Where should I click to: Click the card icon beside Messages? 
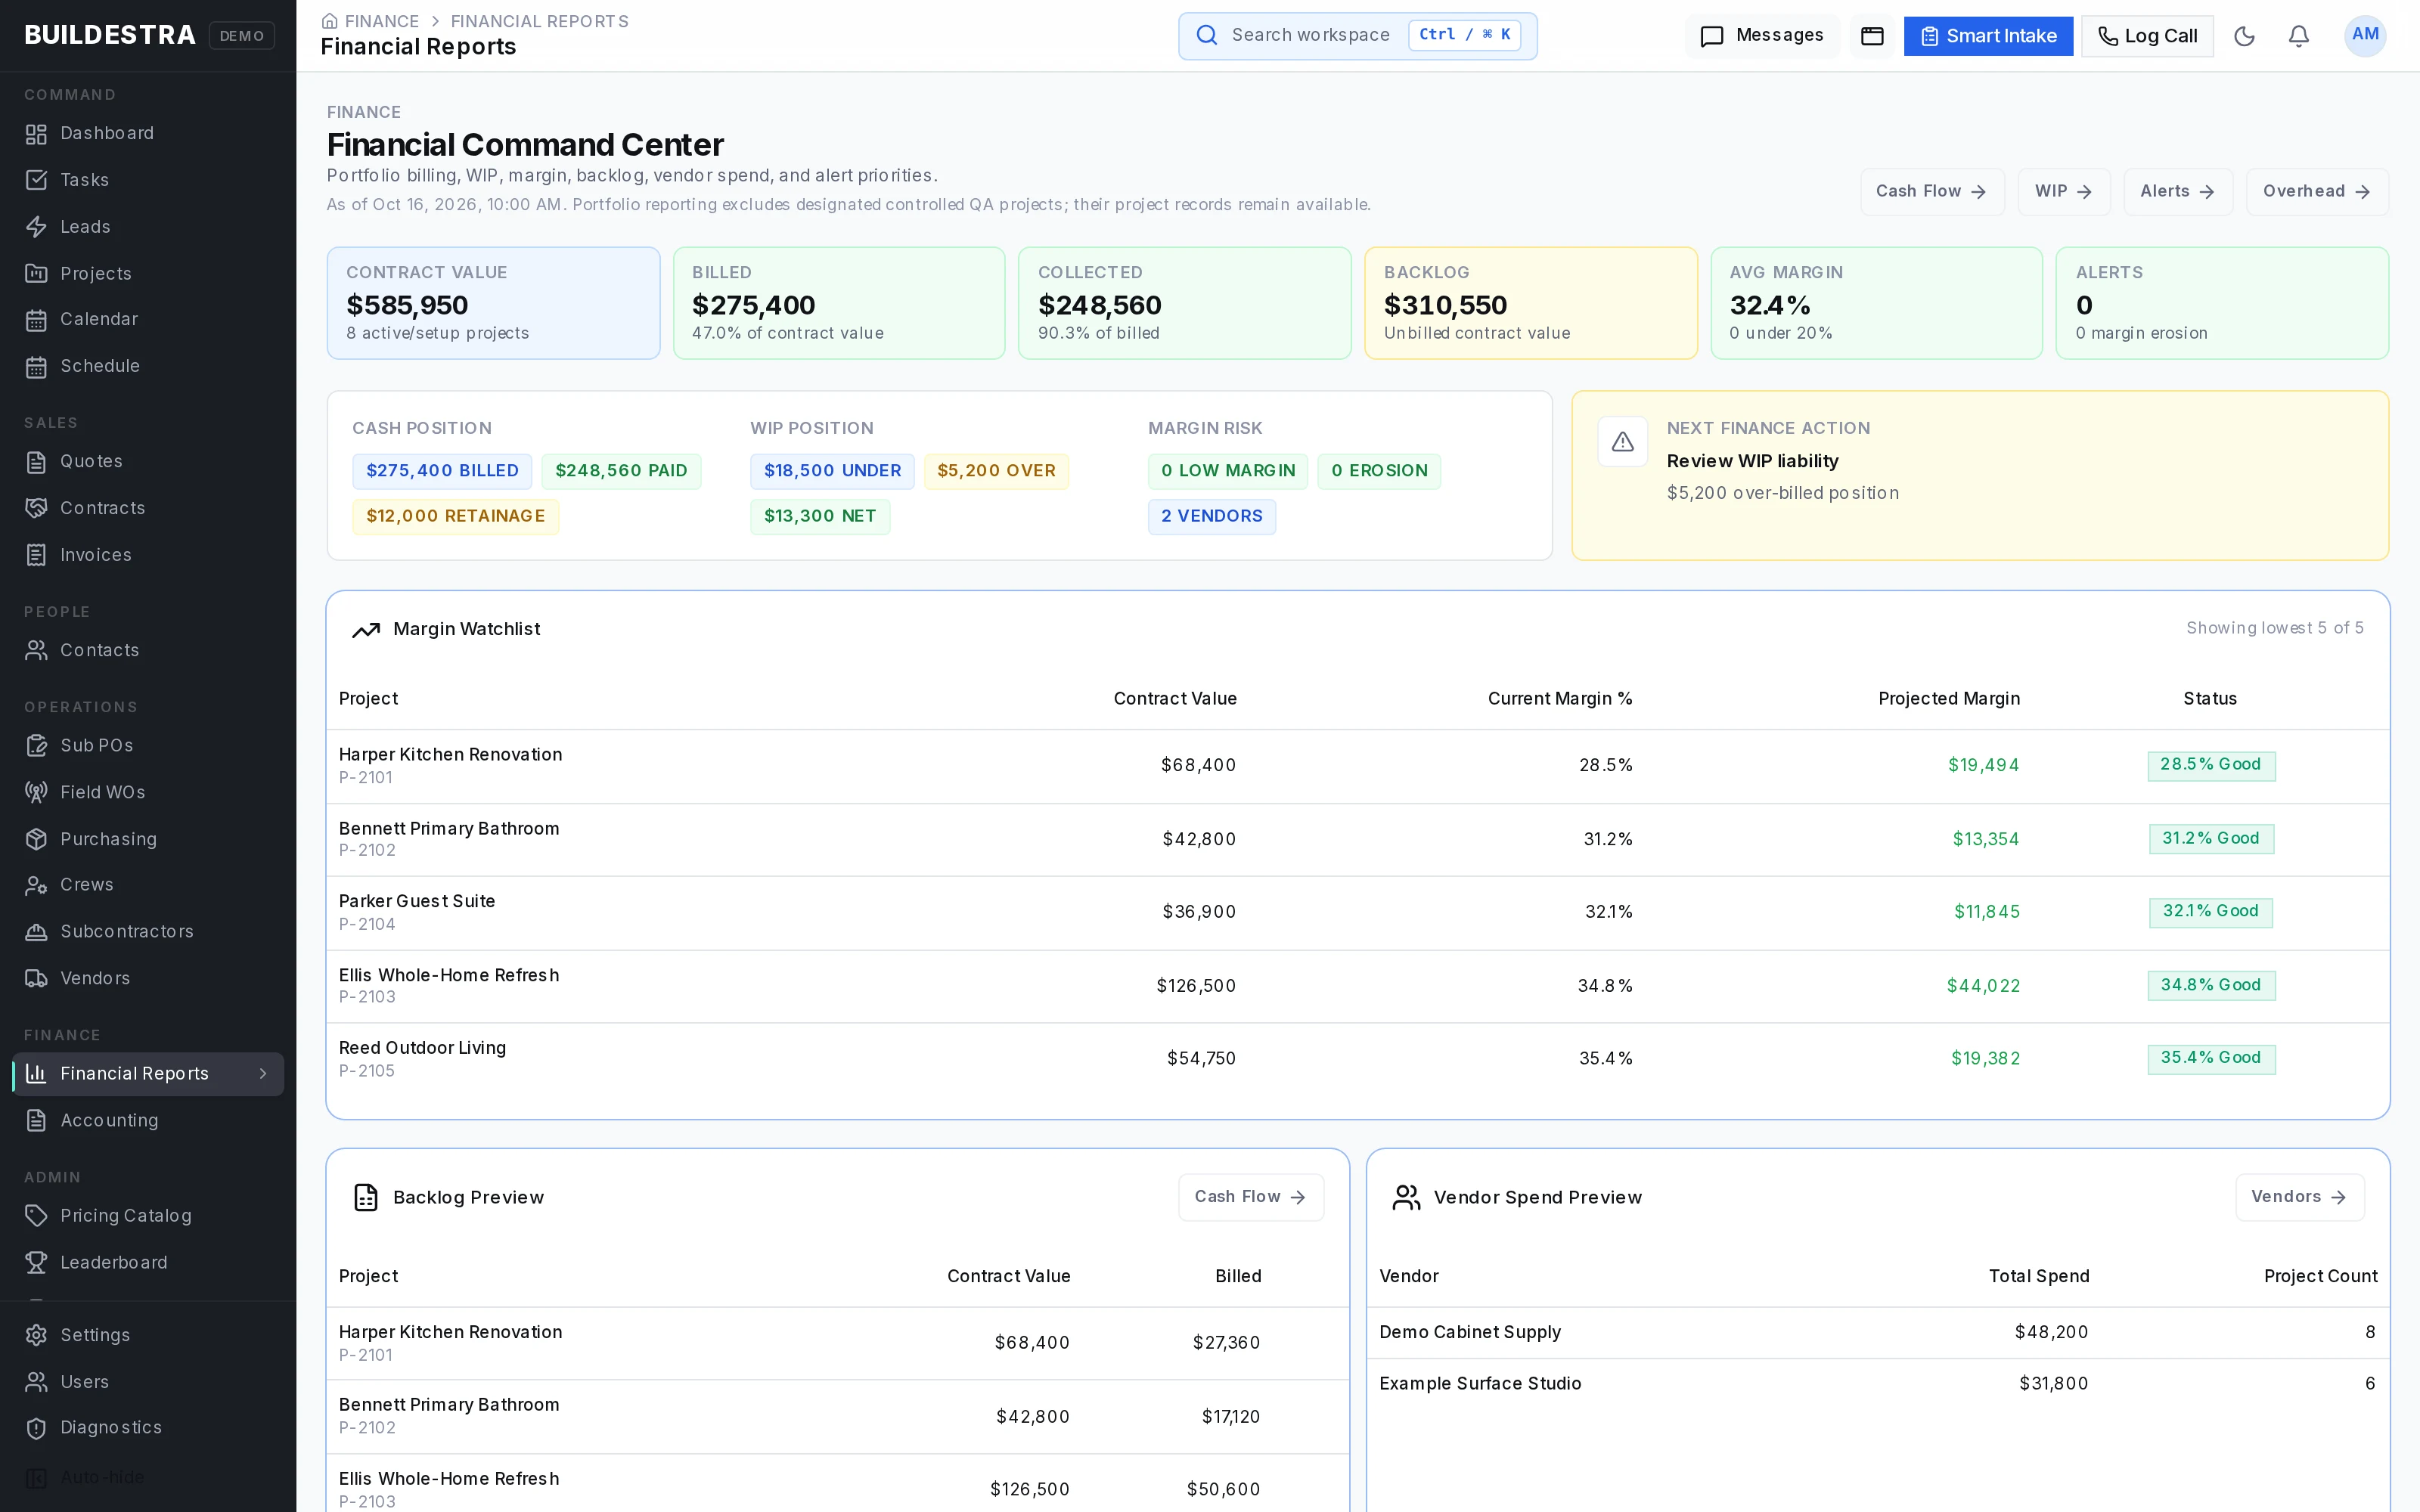[1872, 36]
